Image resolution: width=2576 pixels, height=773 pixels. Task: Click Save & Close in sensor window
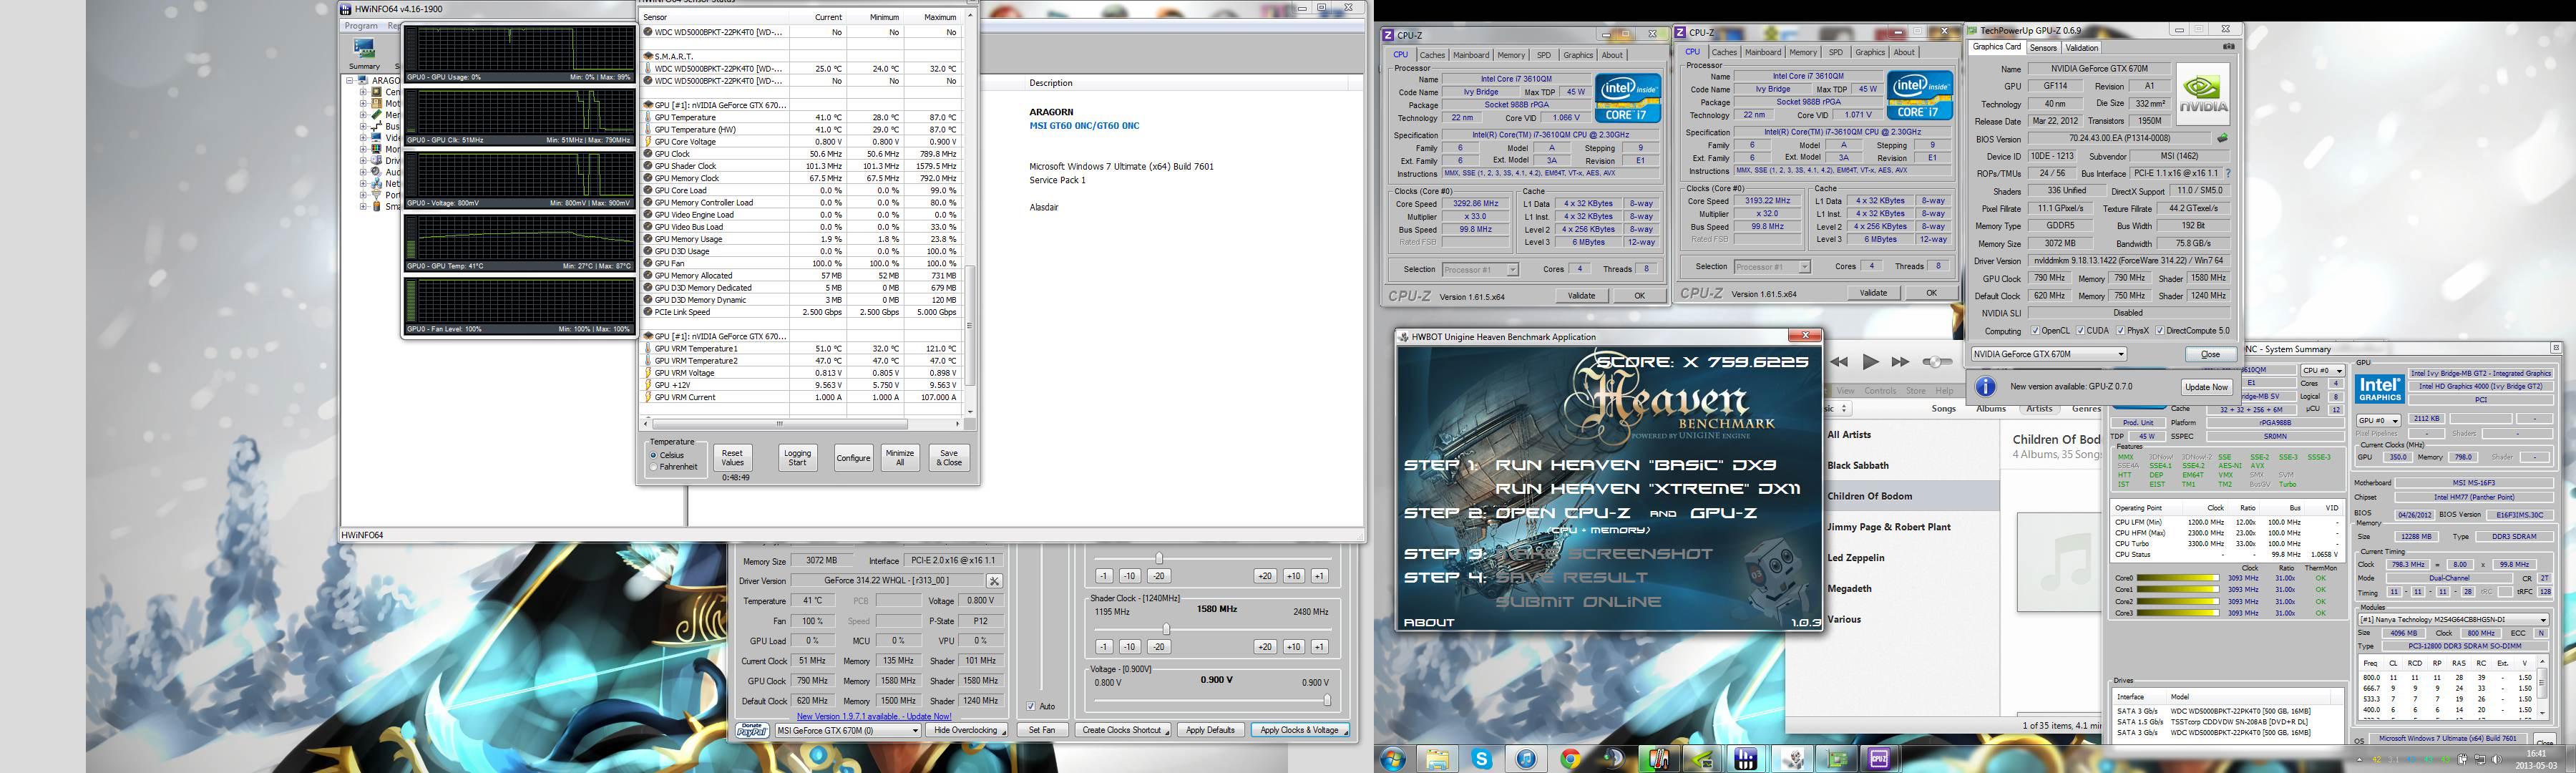click(950, 458)
